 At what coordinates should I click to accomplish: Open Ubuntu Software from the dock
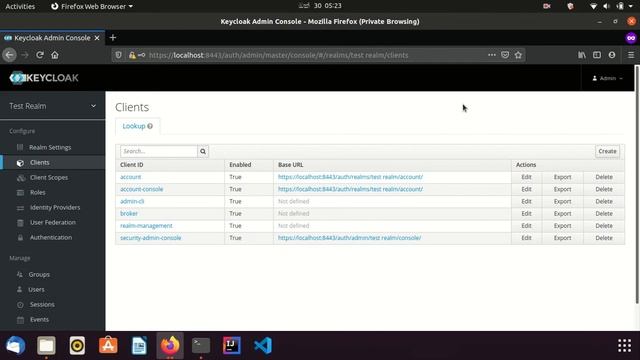tap(108, 345)
